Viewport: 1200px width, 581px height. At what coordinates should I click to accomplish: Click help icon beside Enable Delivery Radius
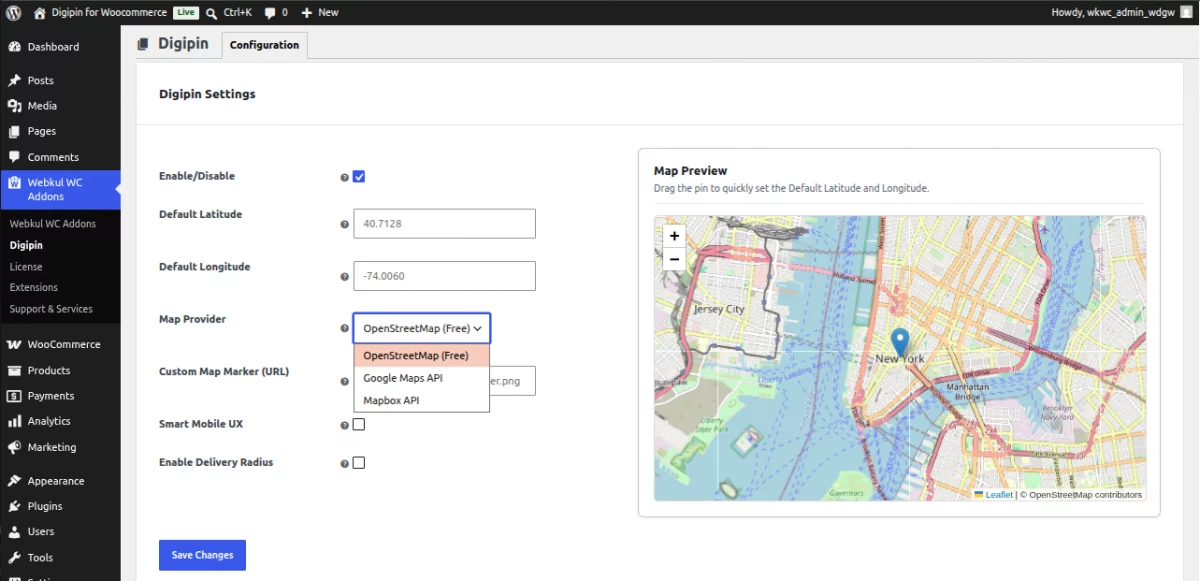click(x=345, y=464)
